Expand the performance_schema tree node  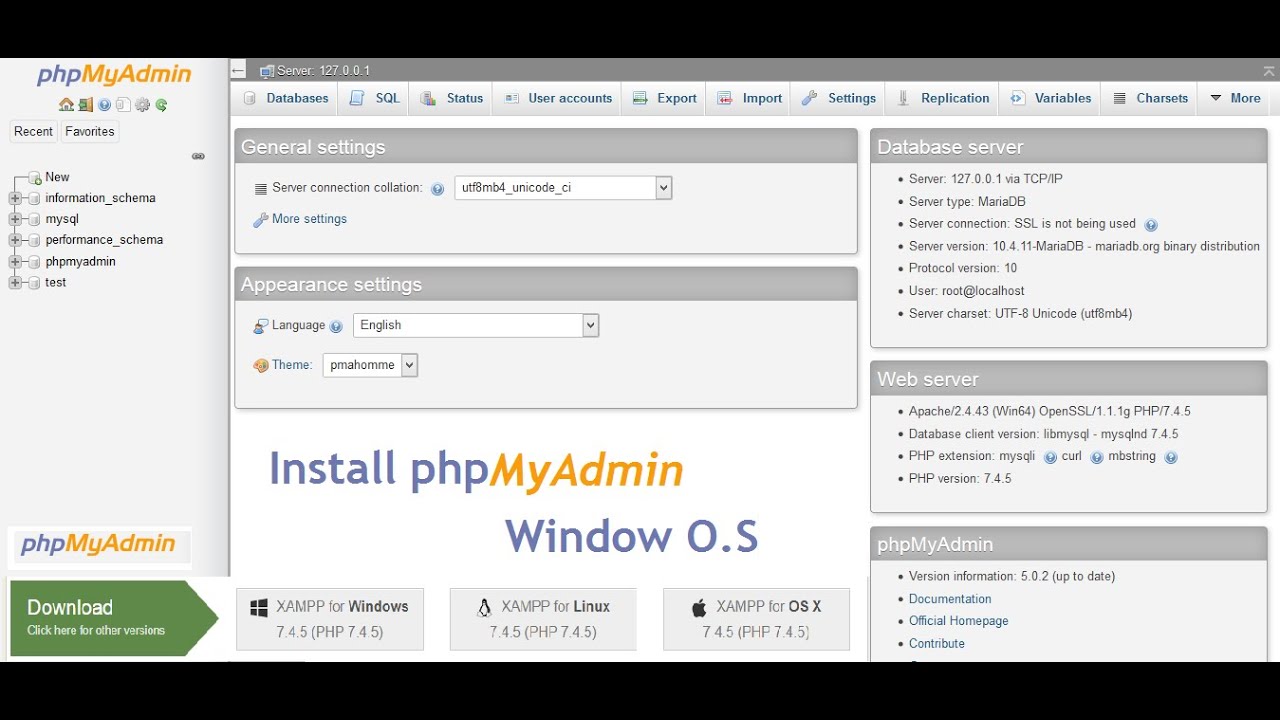[x=15, y=241]
